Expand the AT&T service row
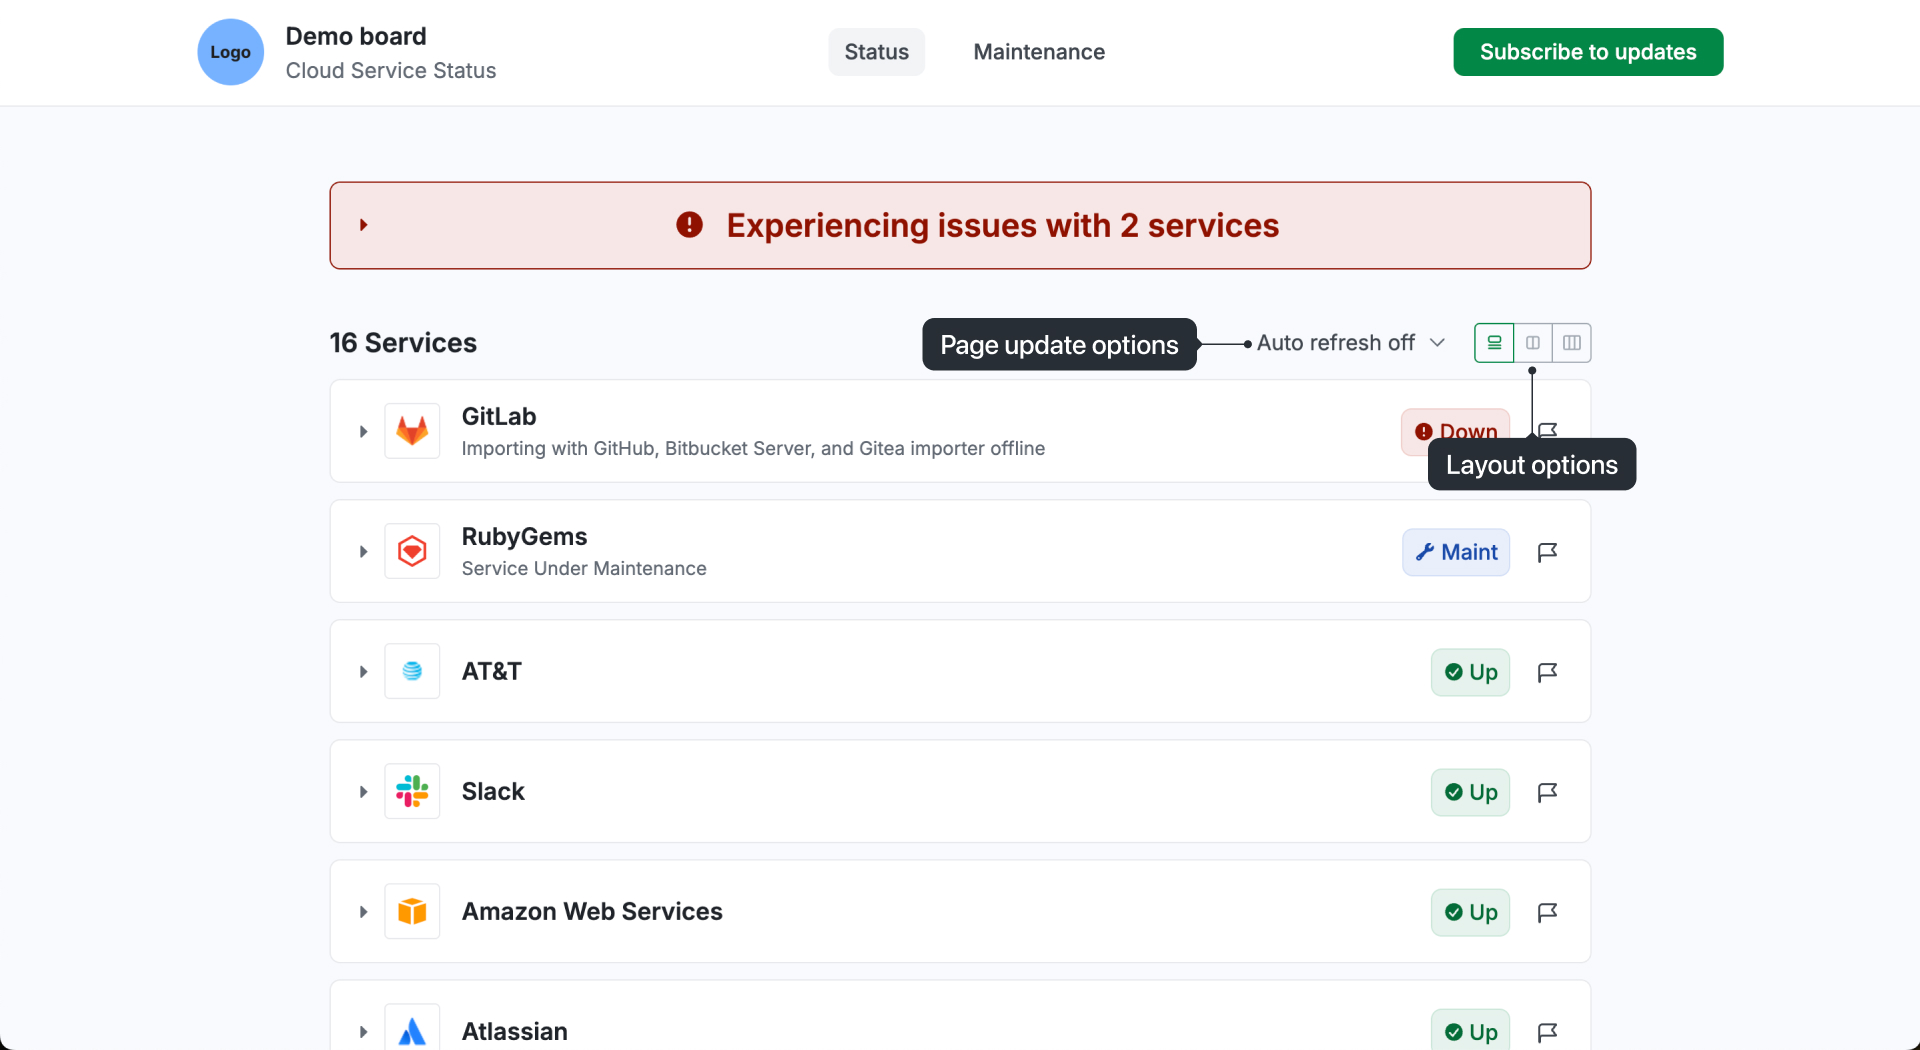The height and width of the screenshot is (1050, 1920). click(364, 671)
